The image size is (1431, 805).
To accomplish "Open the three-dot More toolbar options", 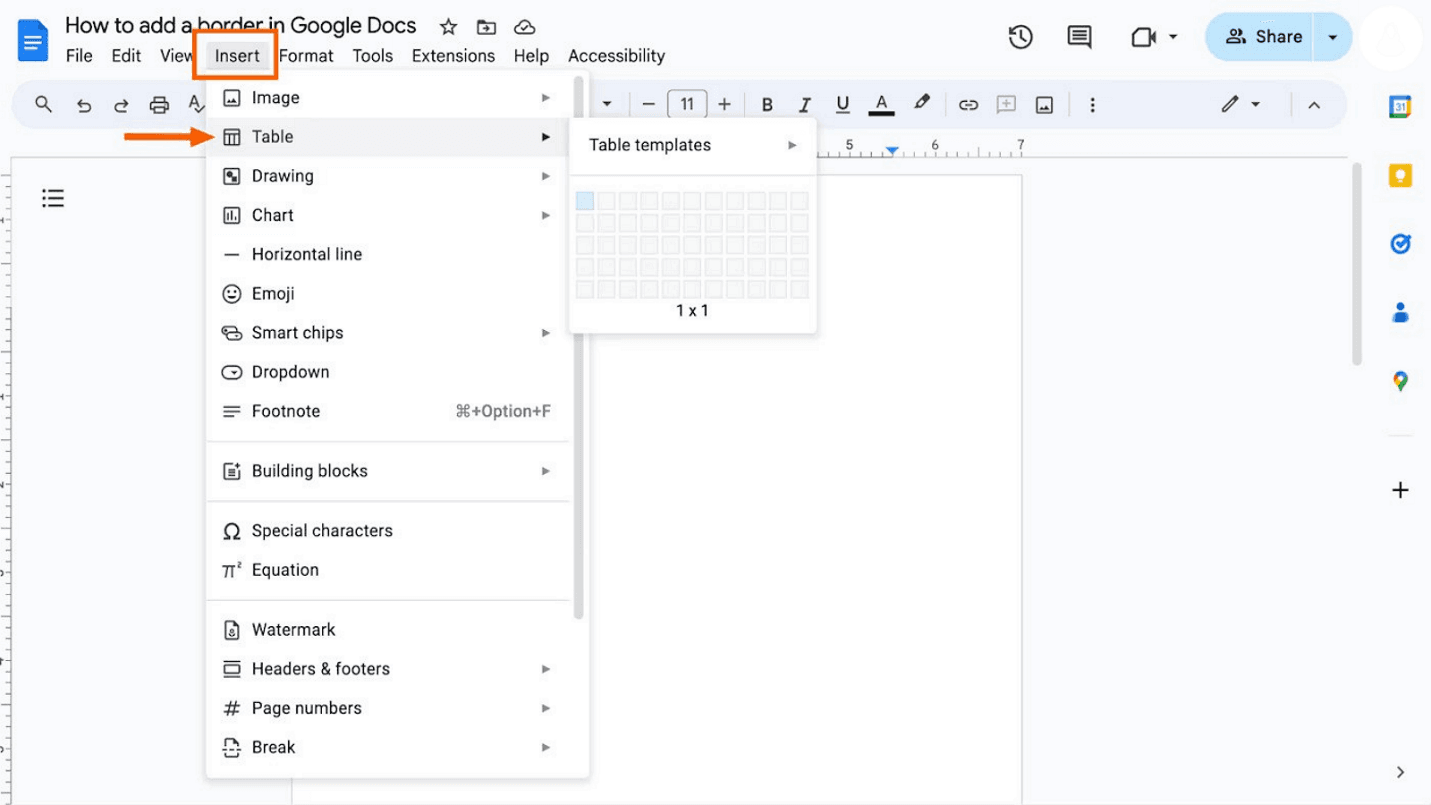I will pos(1092,105).
